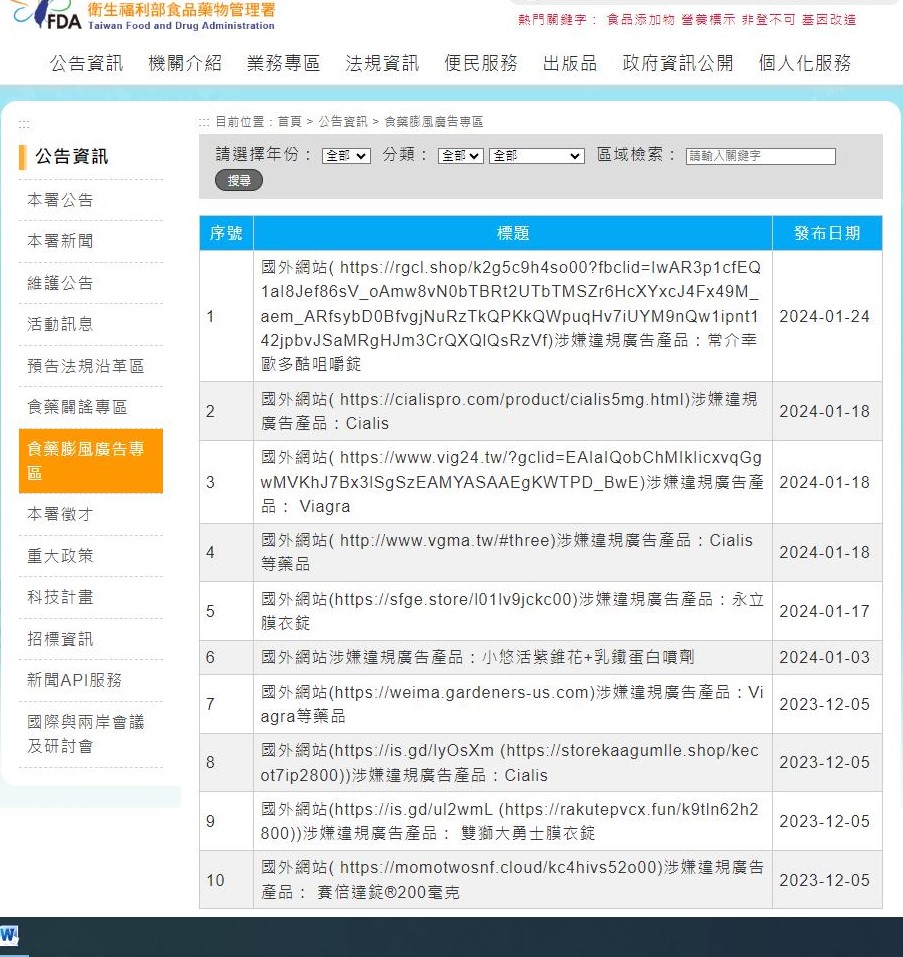This screenshot has width=903, height=957.
Task: Open the 法規資訊 top menu
Action: point(382,63)
